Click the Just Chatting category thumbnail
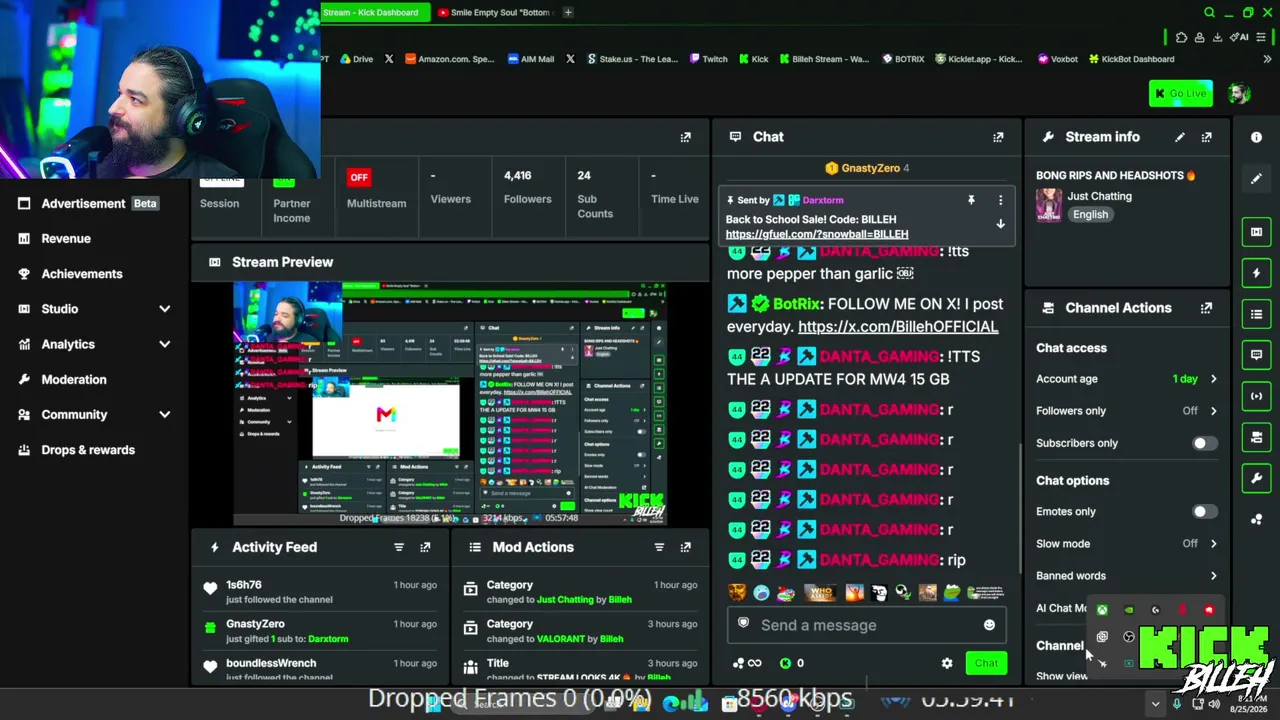Image resolution: width=1280 pixels, height=720 pixels. [x=1049, y=205]
